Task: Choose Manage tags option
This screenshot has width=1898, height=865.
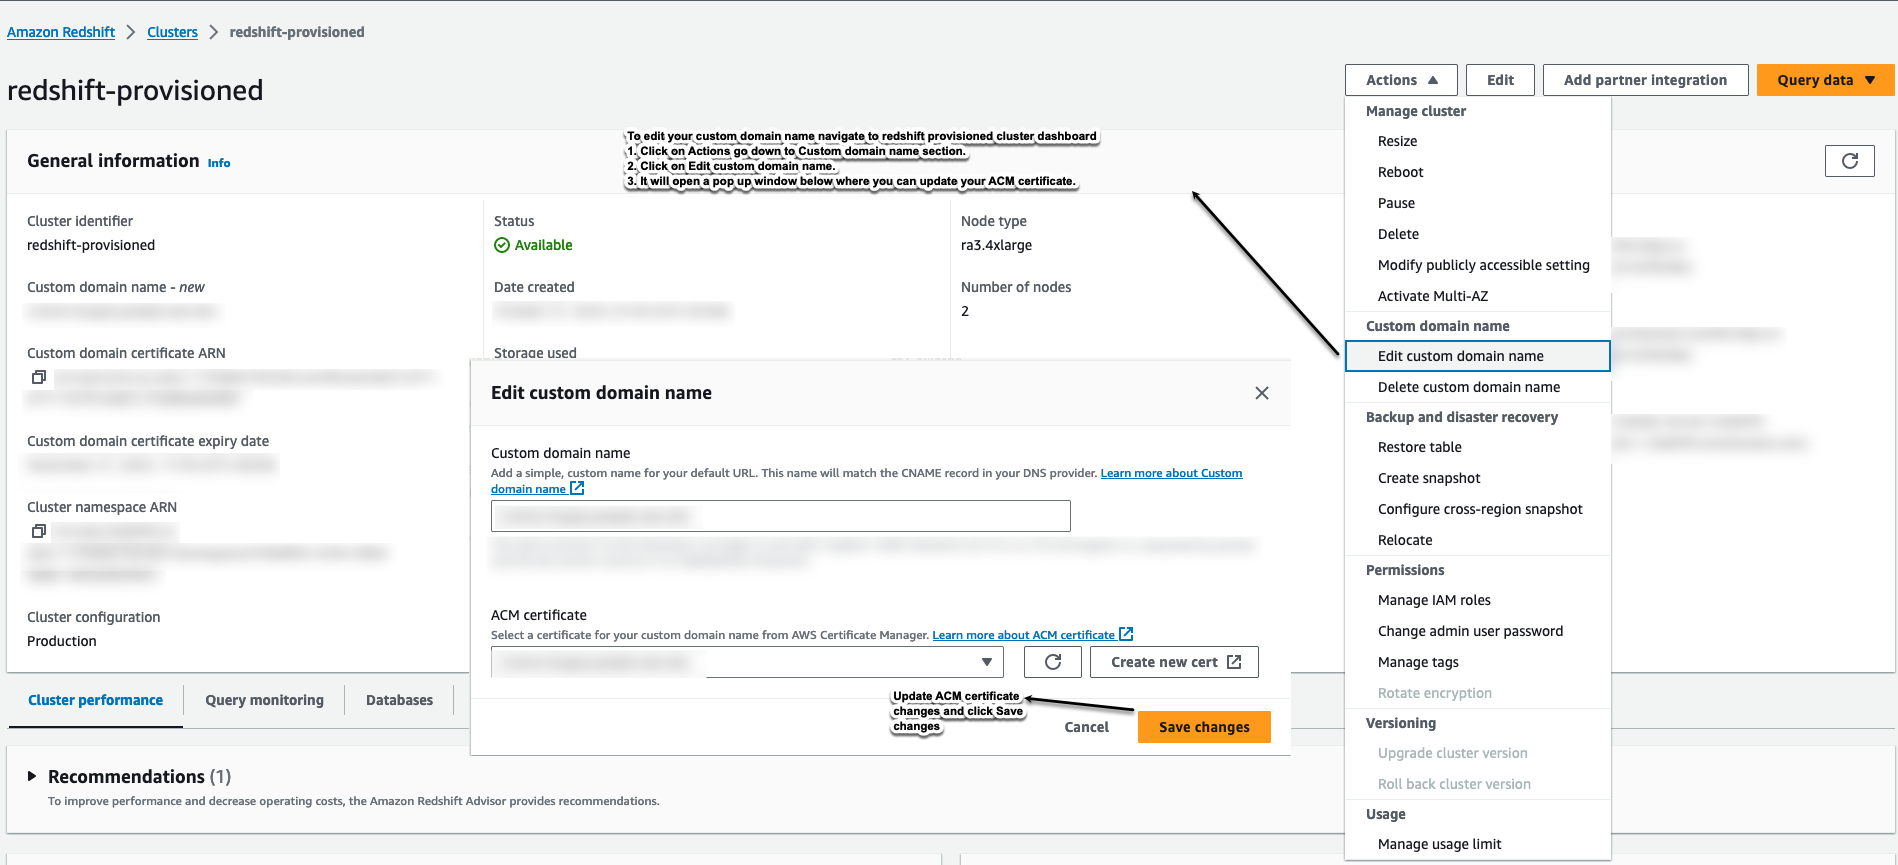Action: 1478,662
